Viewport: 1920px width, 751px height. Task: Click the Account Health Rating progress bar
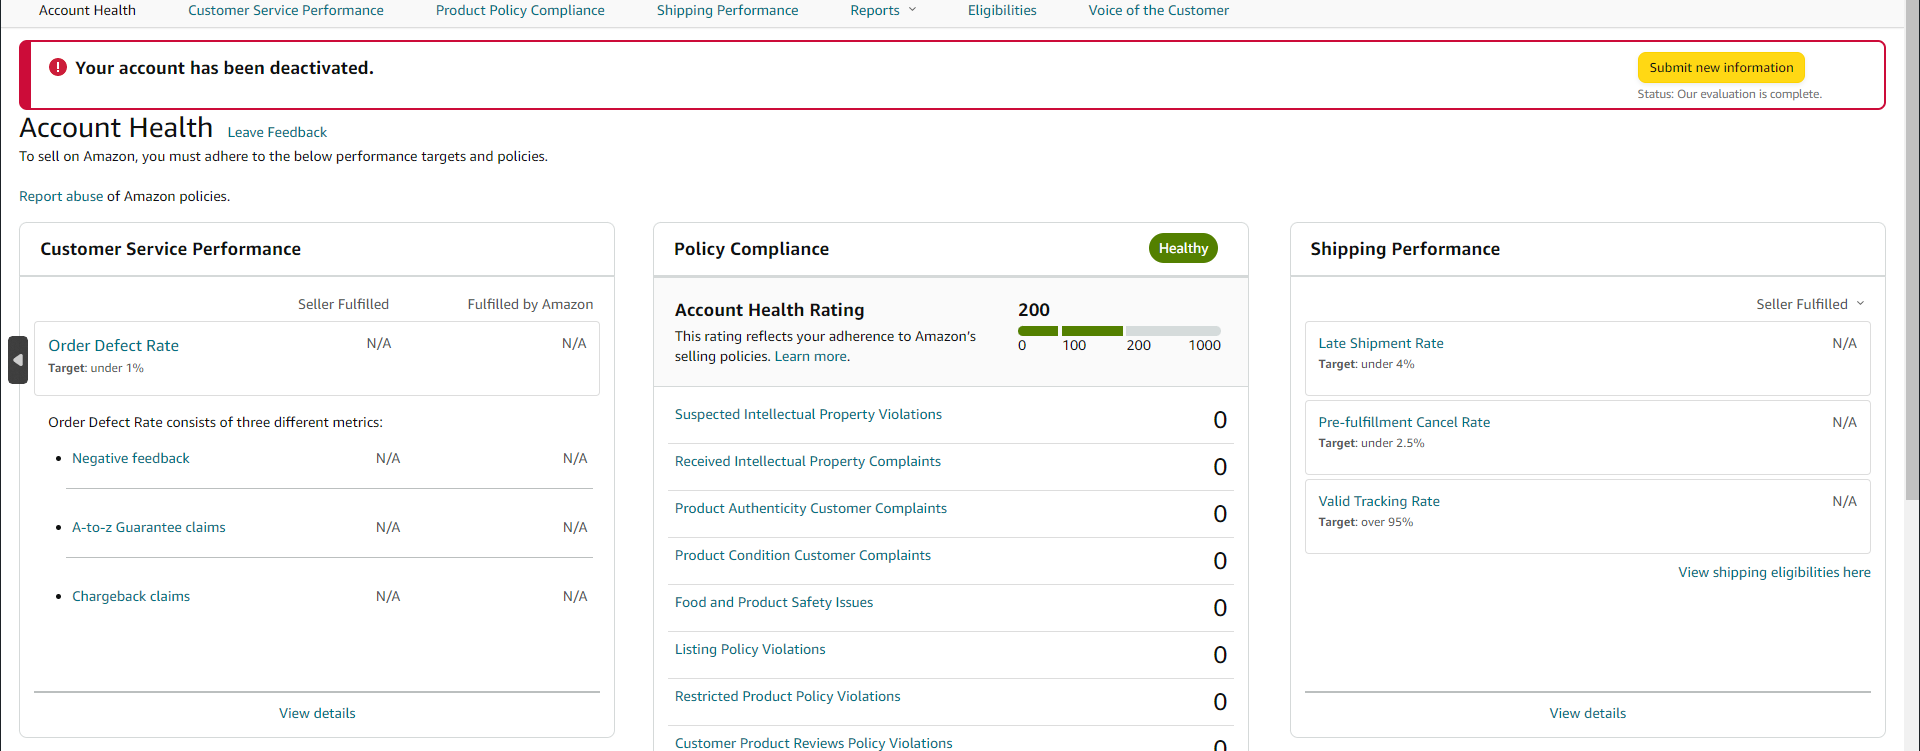click(x=1119, y=331)
